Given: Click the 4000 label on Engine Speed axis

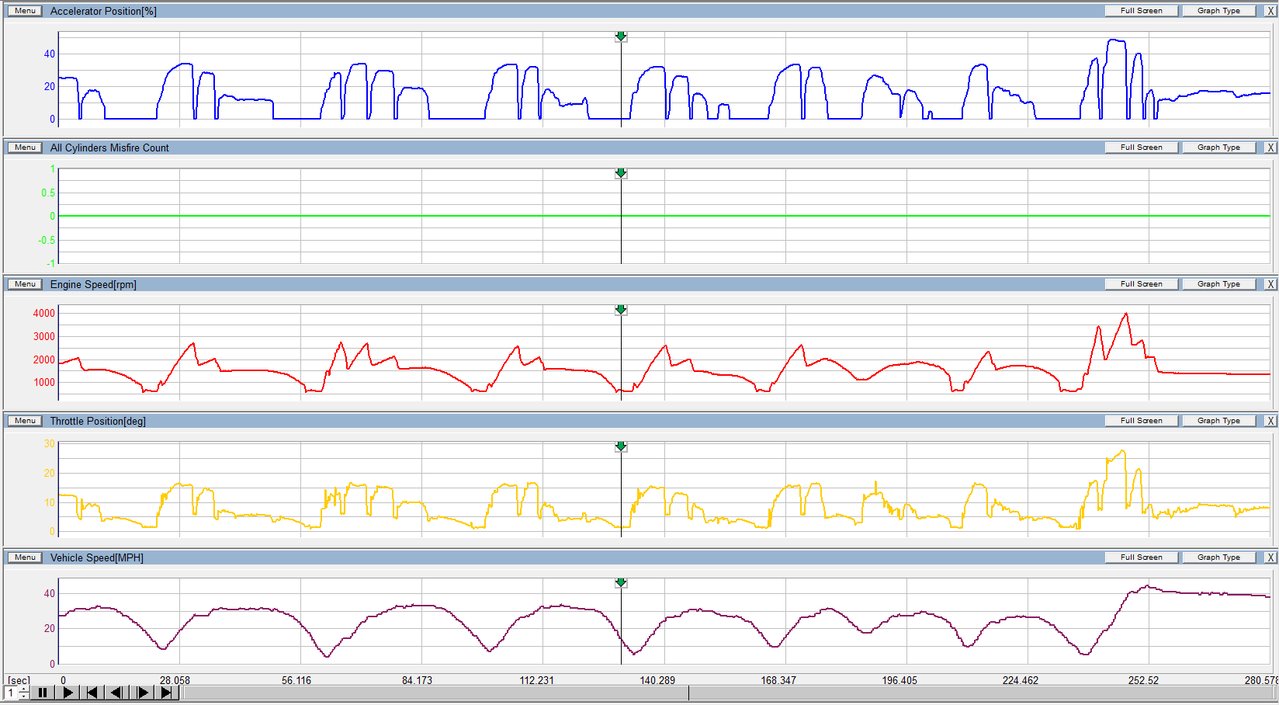Looking at the screenshot, I should click(44, 313).
